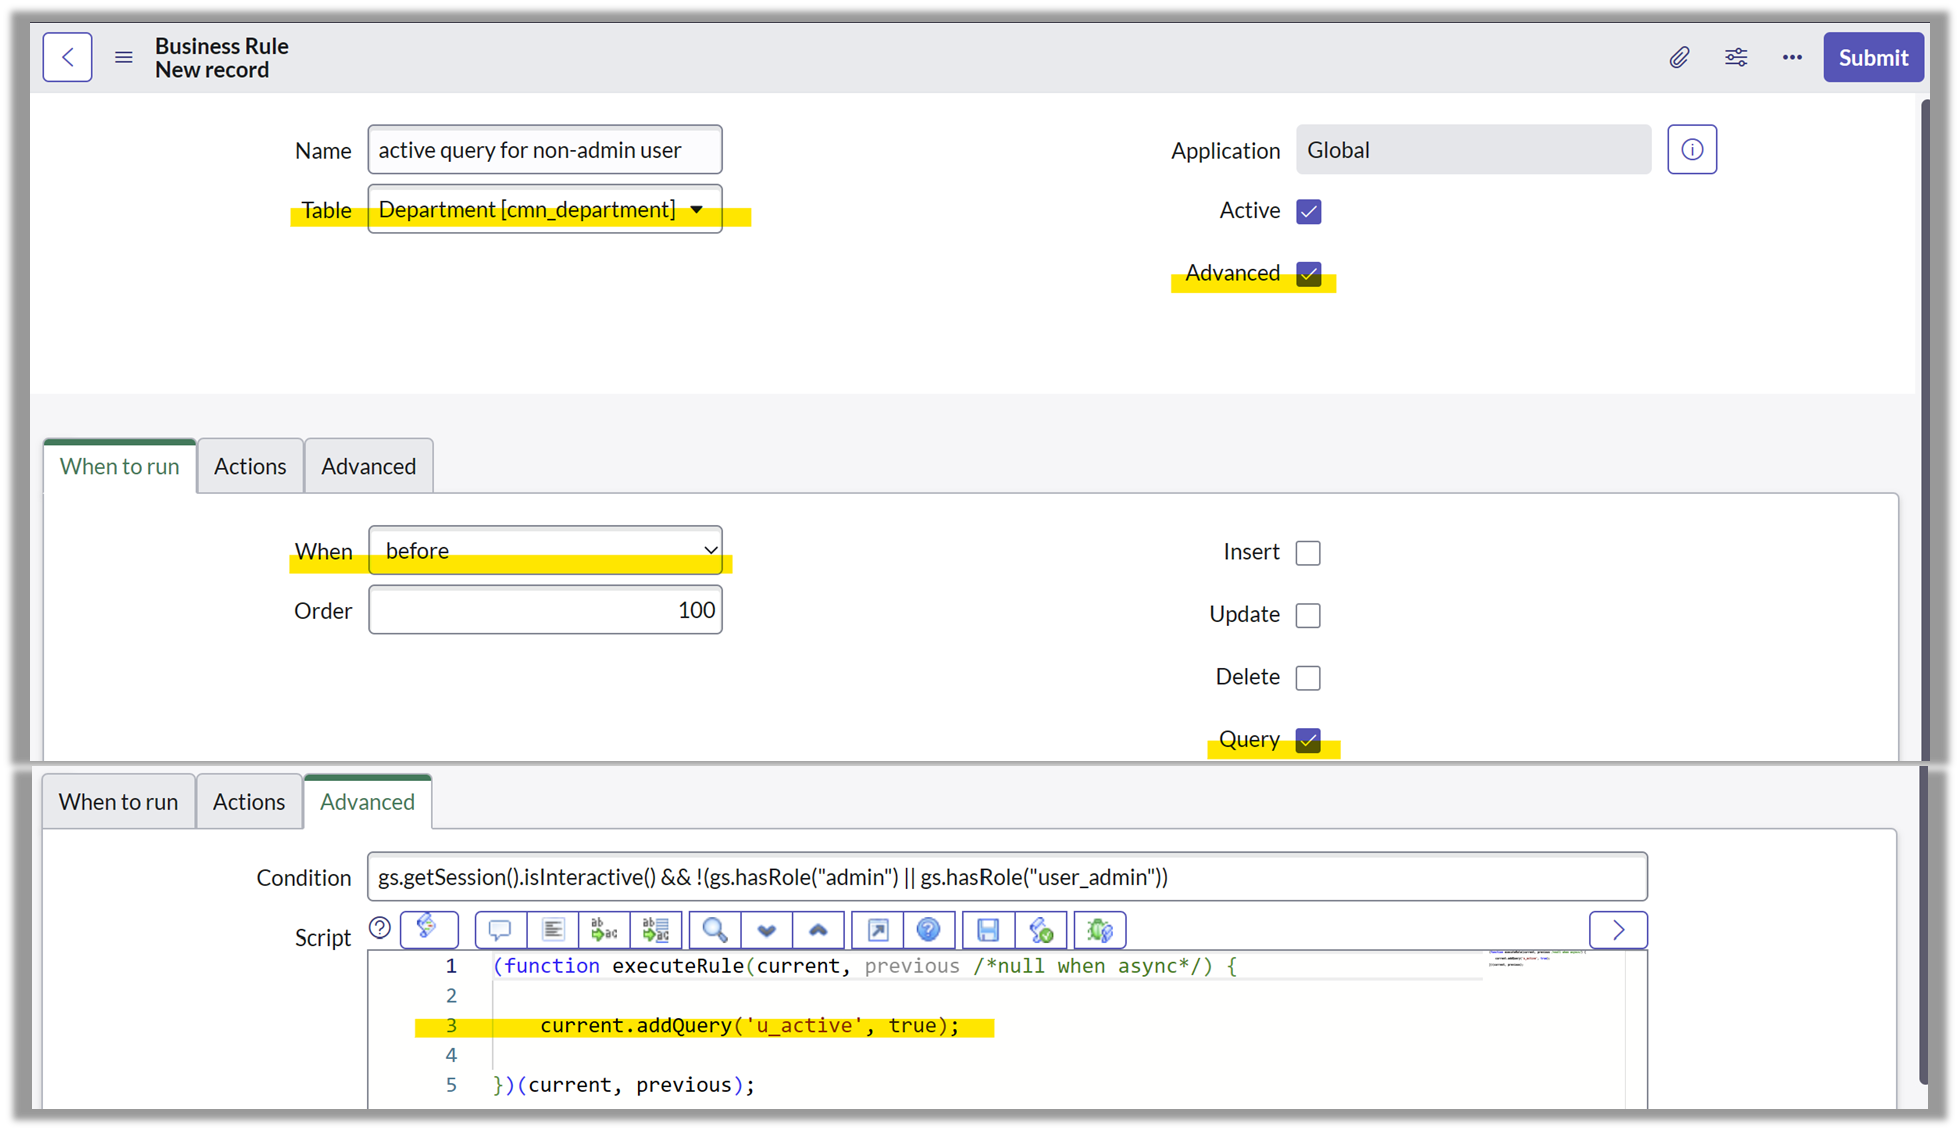Switch to the lower Actions tab

pyautogui.click(x=249, y=802)
